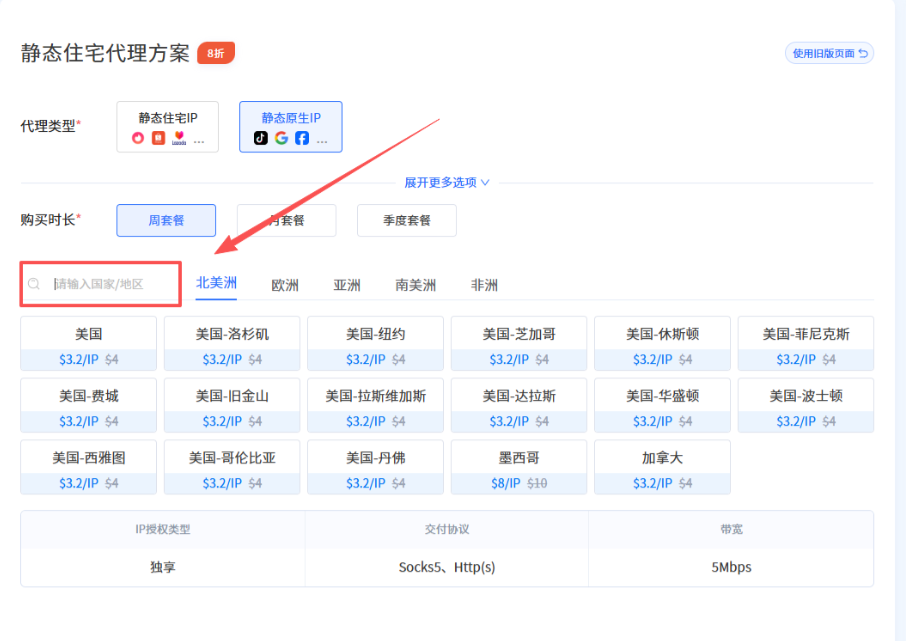Screen dimensions: 906x641
Task: Click the 带宽 column header
Action: pos(731,529)
